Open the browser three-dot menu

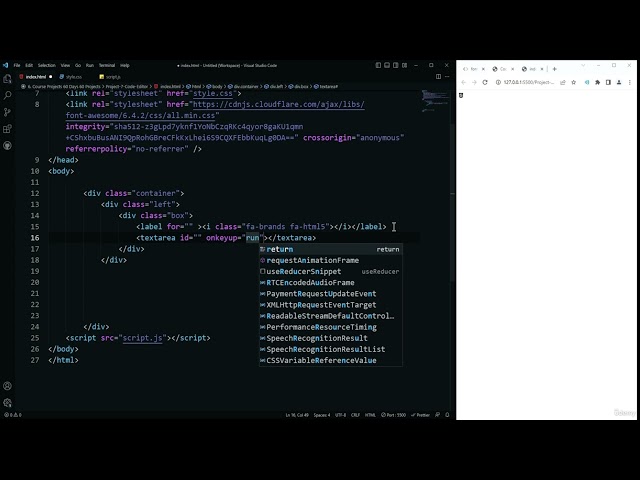630,82
